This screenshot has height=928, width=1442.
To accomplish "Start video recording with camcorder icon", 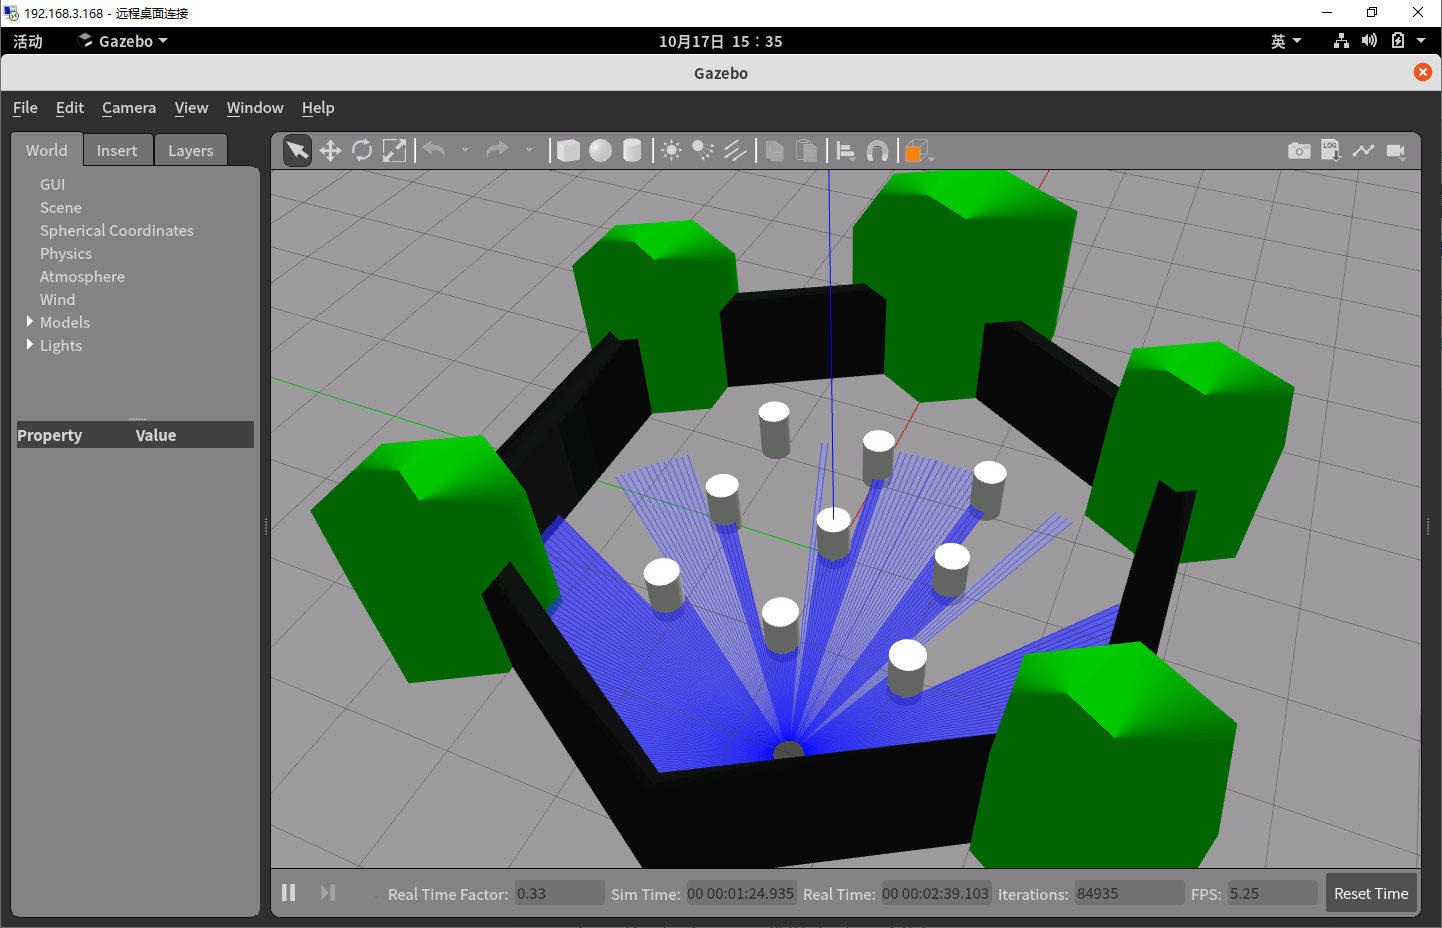I will tap(1396, 151).
